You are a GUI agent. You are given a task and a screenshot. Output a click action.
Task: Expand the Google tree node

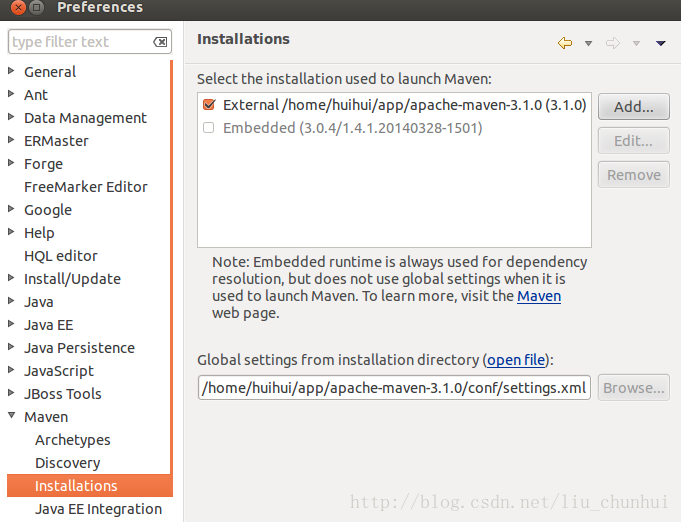(11, 208)
